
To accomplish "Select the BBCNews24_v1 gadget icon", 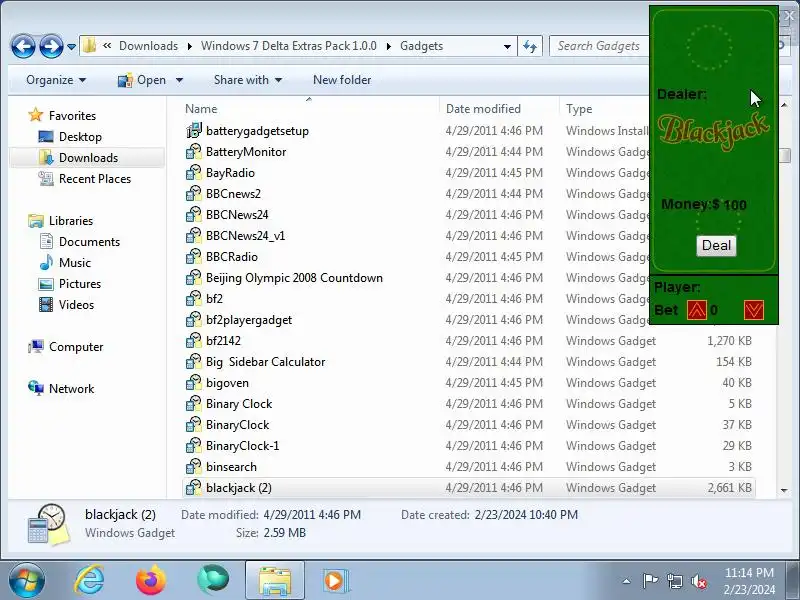I will coord(194,235).
